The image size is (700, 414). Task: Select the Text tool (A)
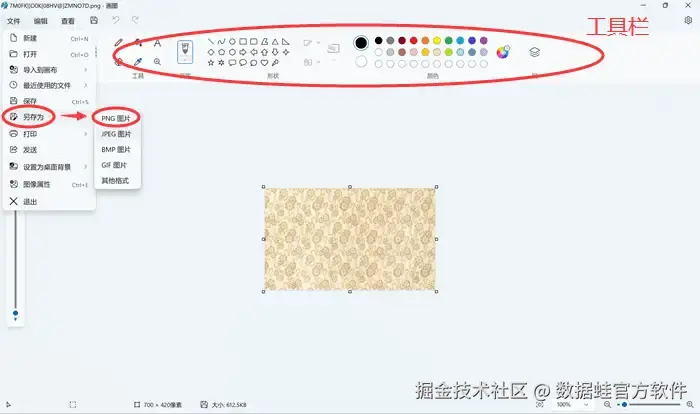(x=157, y=43)
